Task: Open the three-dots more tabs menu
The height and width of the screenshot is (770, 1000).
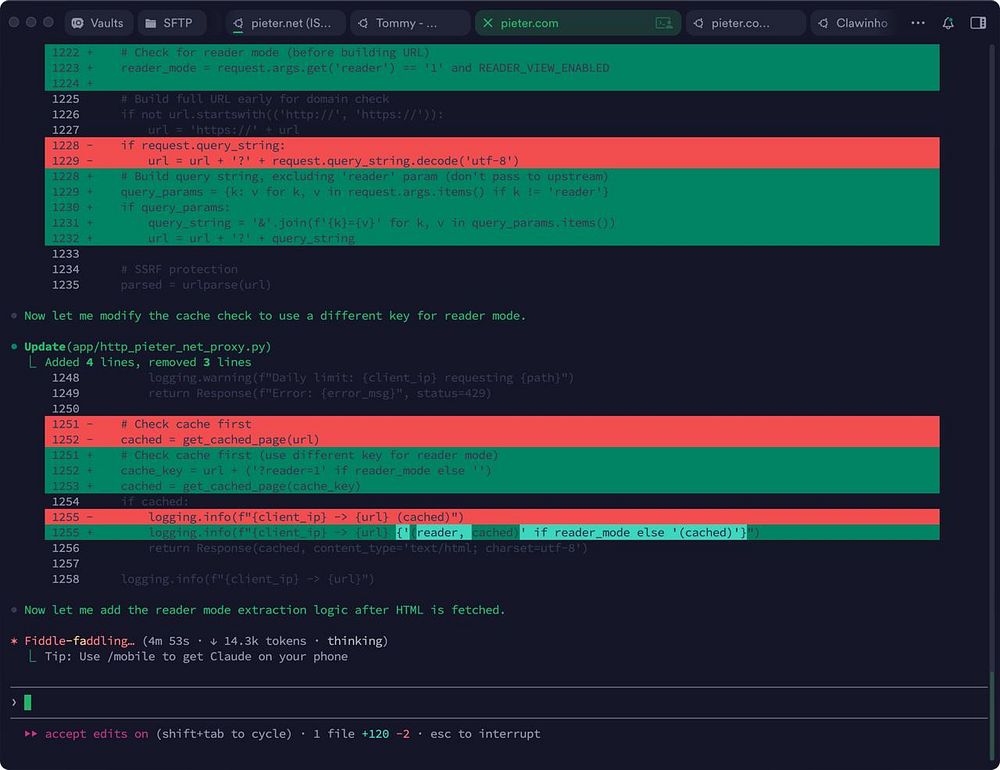Action: click(918, 23)
